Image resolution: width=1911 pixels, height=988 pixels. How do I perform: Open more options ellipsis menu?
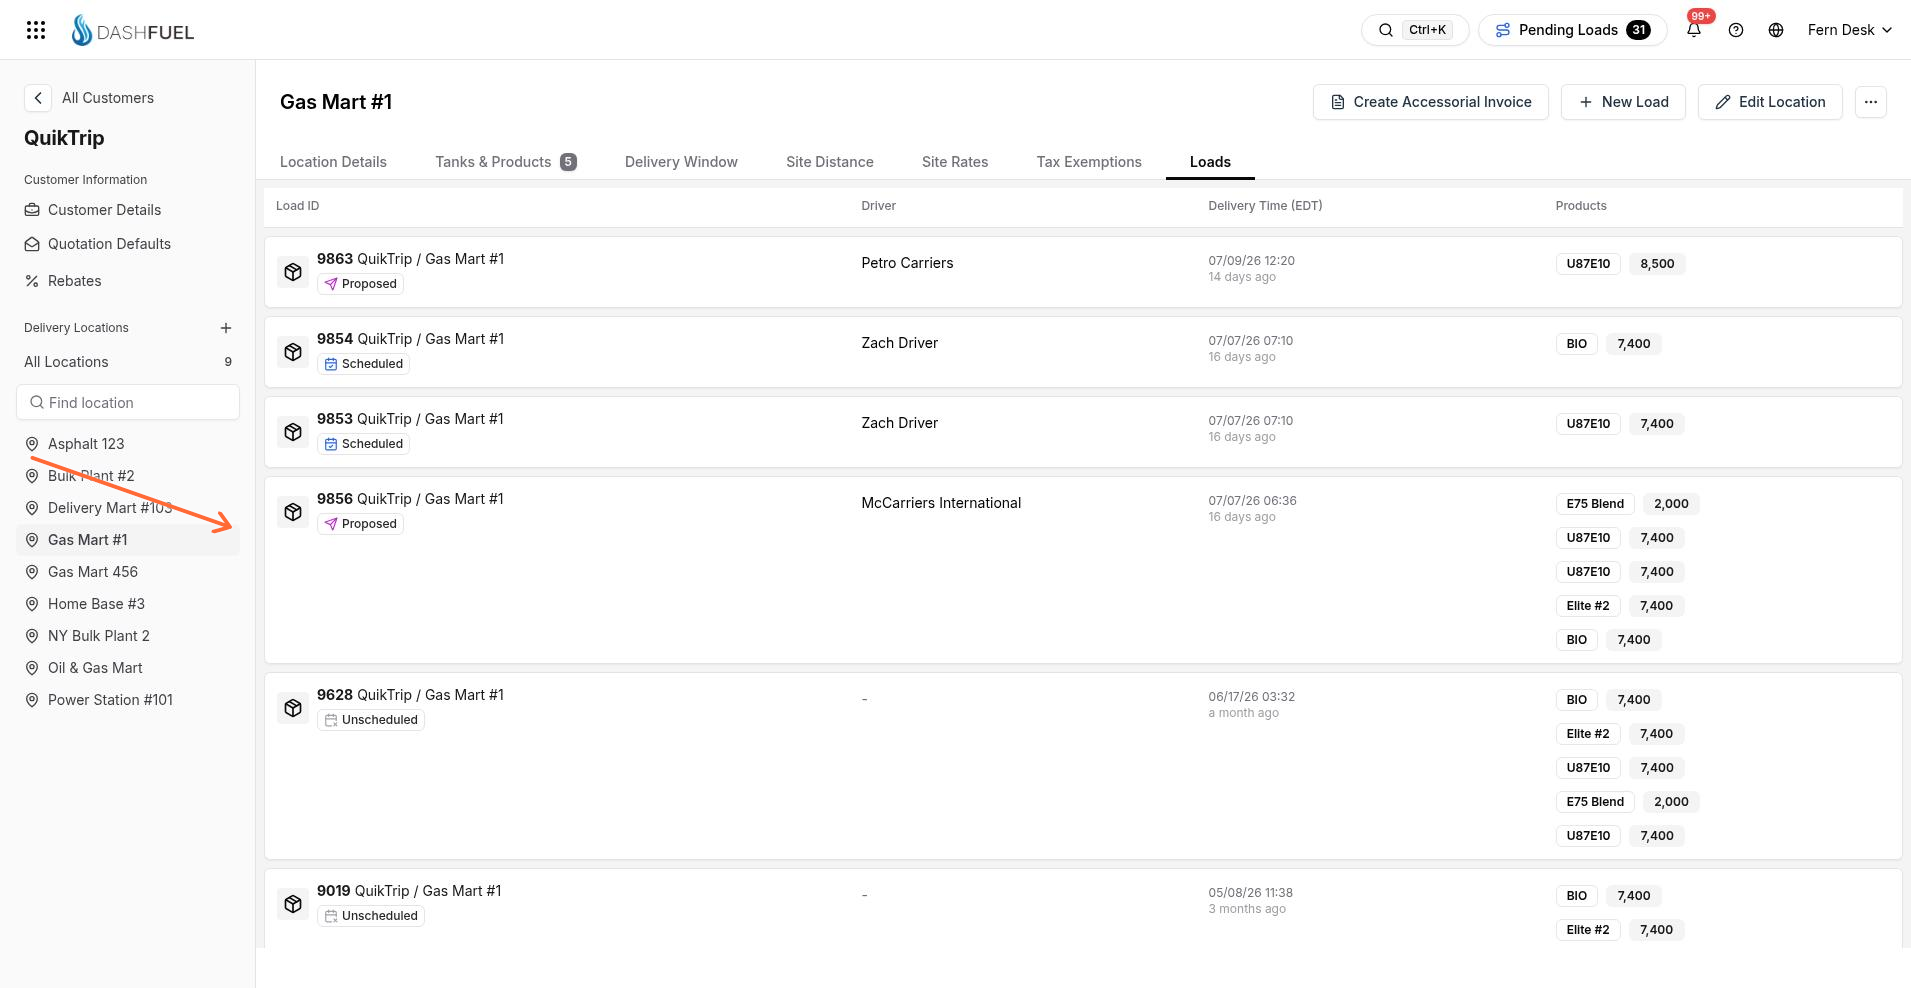tap(1871, 102)
